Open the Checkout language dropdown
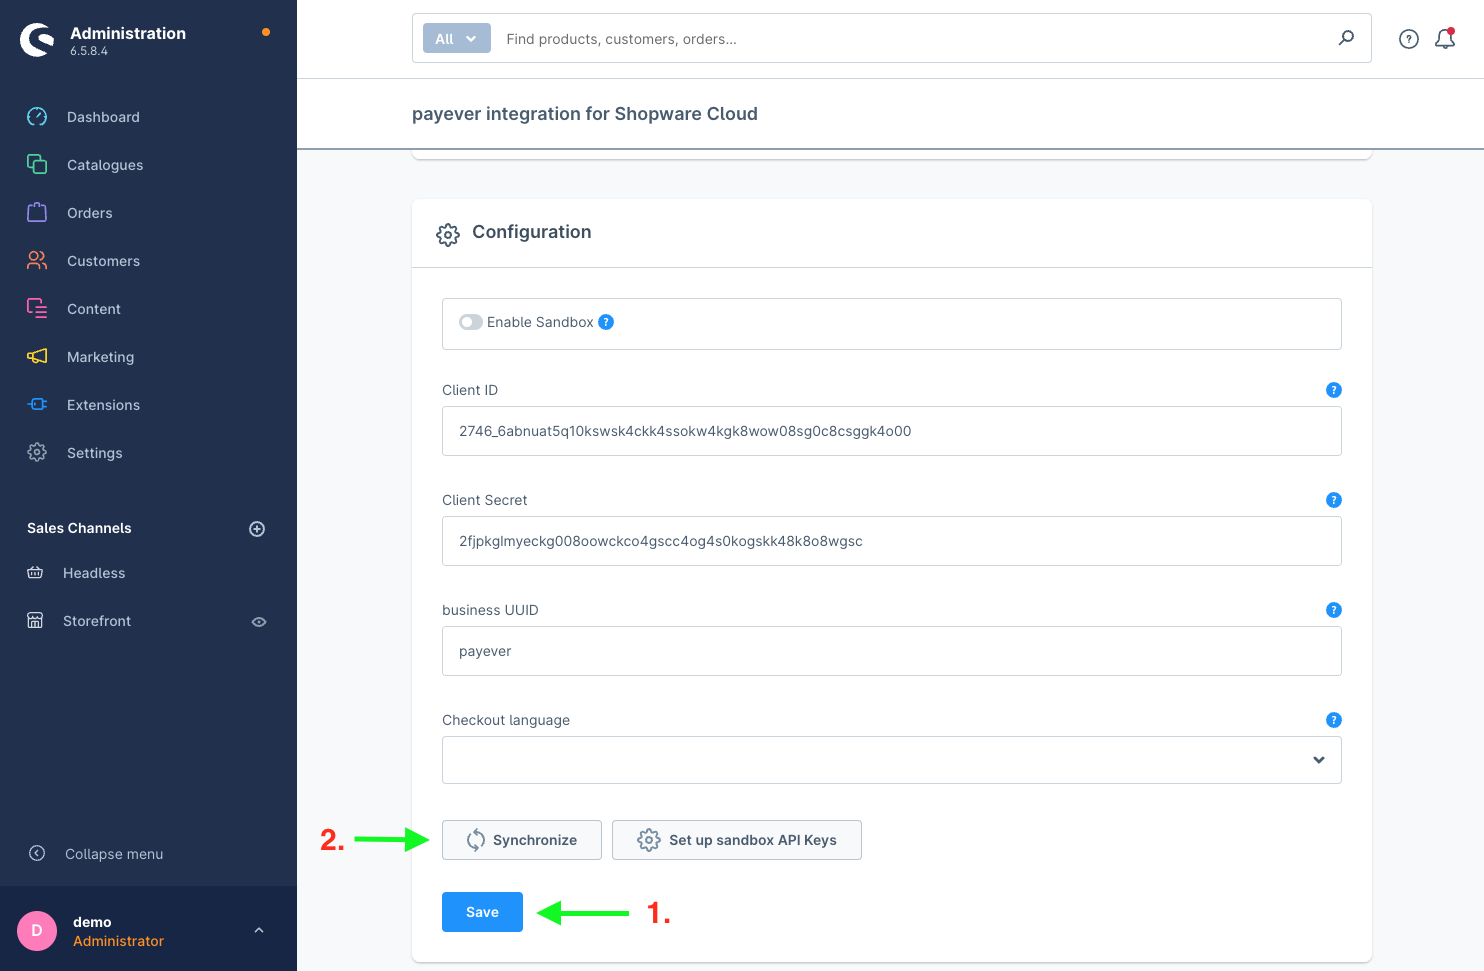The image size is (1484, 971). pos(892,760)
